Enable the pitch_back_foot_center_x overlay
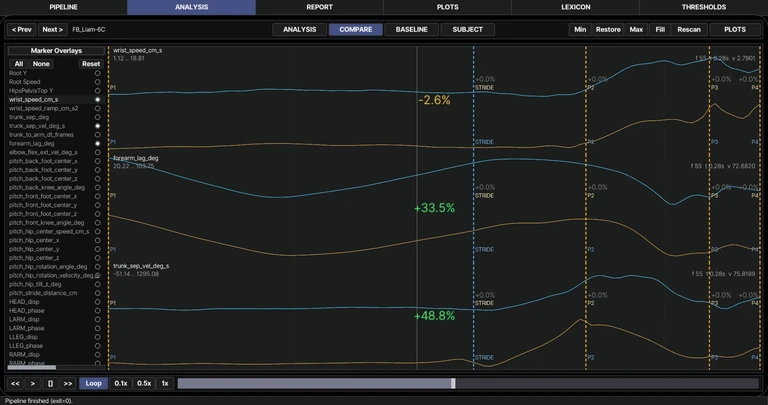Viewport: 768px width, 405px height. tap(97, 161)
